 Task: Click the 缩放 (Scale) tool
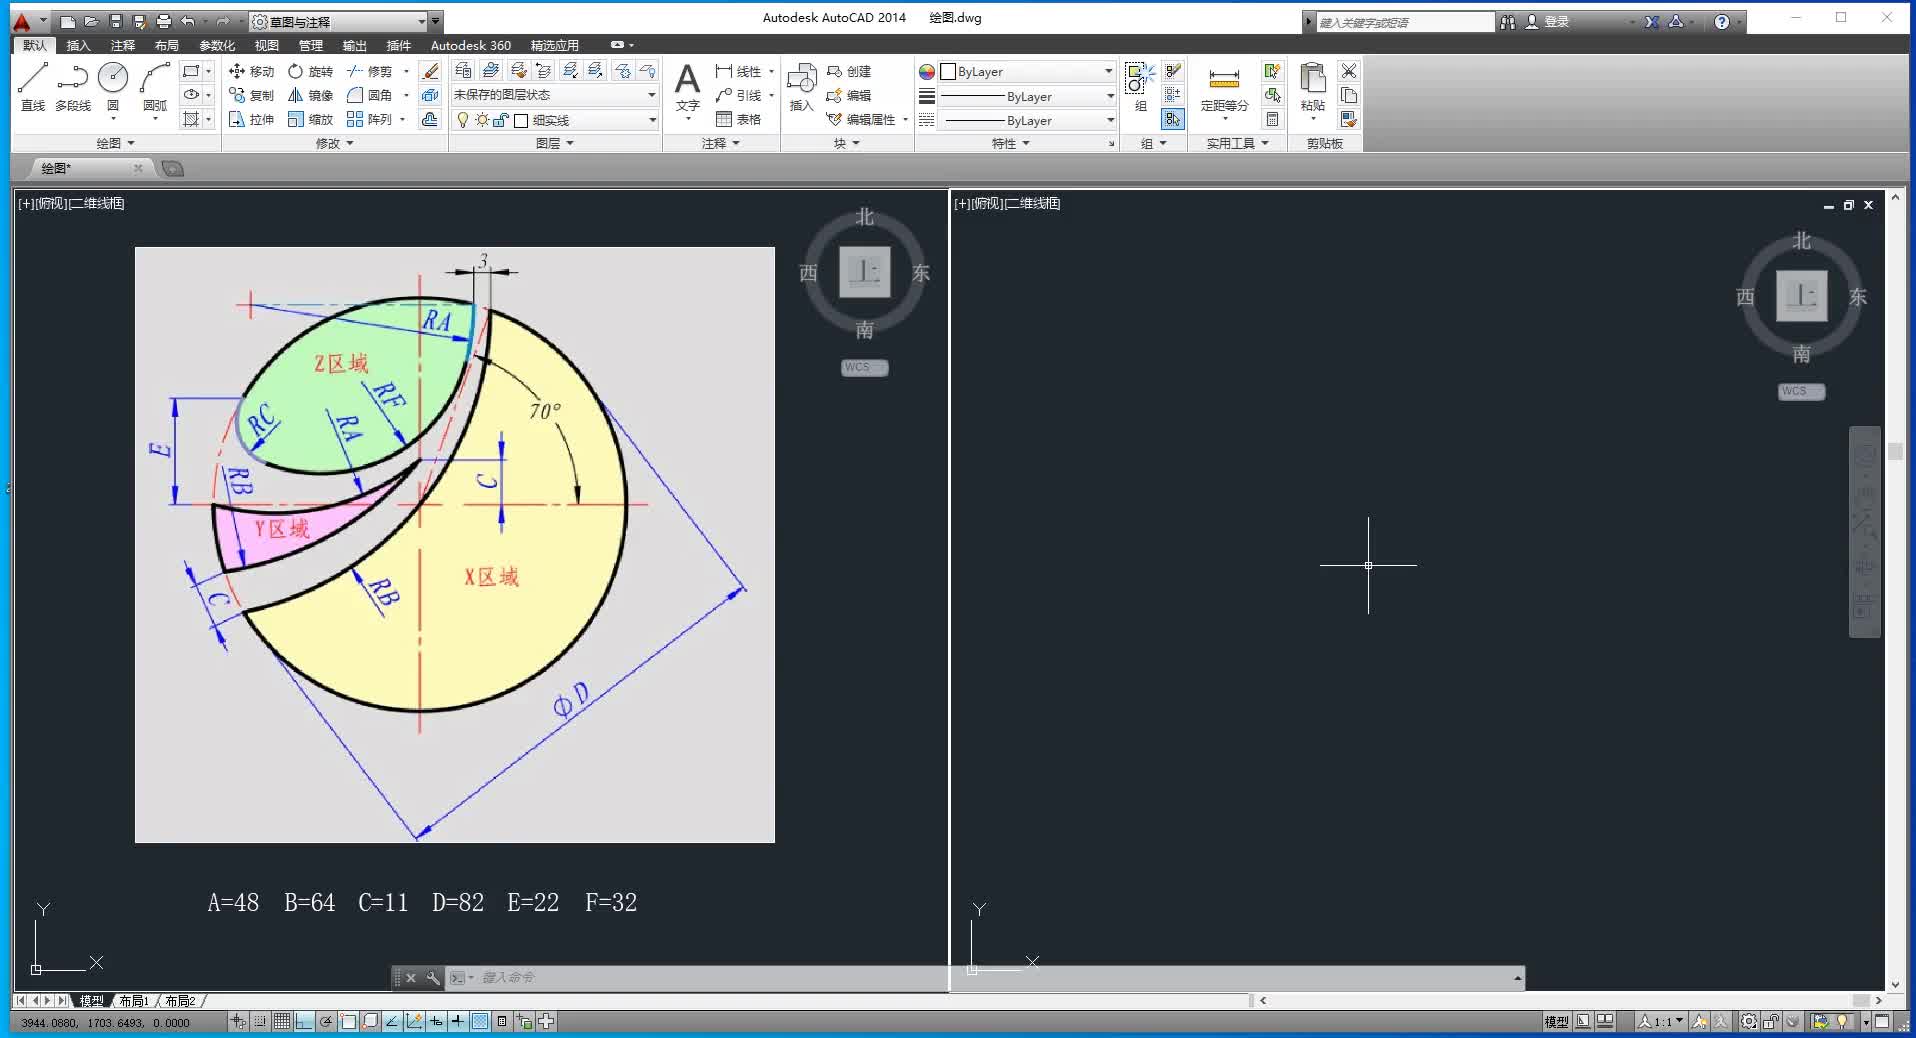pos(310,119)
